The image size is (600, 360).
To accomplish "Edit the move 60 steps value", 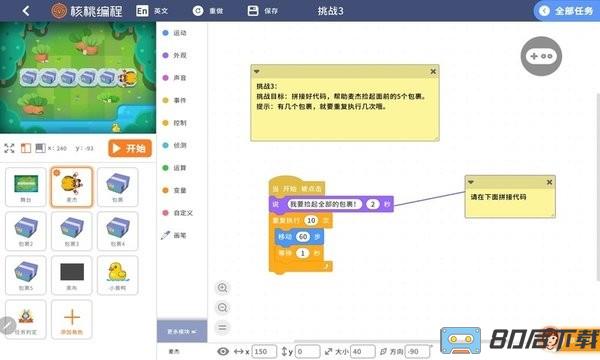I will point(303,237).
